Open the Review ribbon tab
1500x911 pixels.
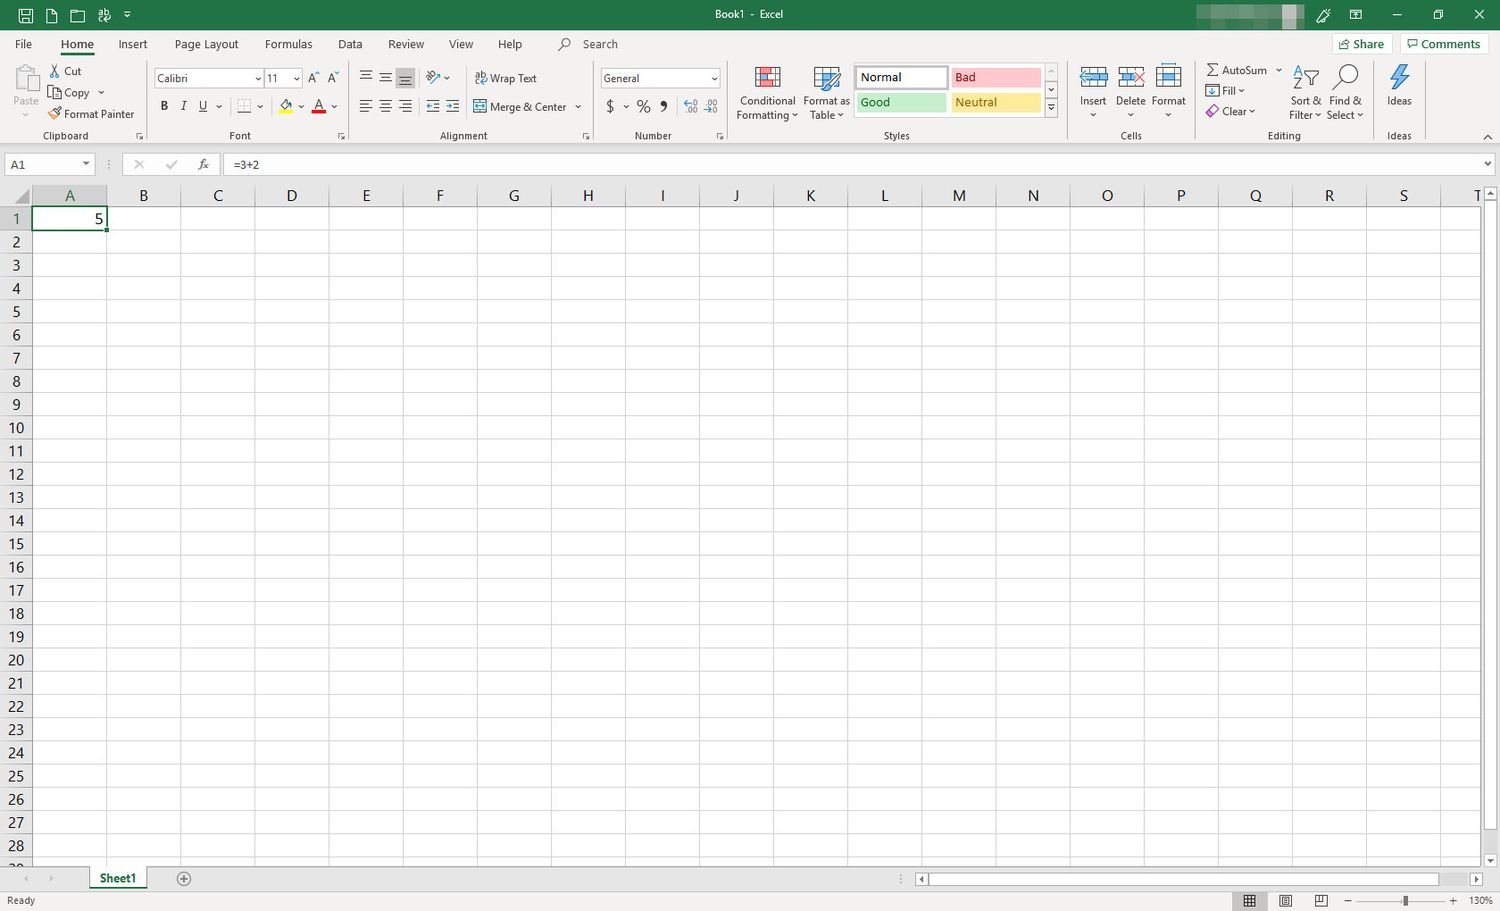tap(406, 44)
